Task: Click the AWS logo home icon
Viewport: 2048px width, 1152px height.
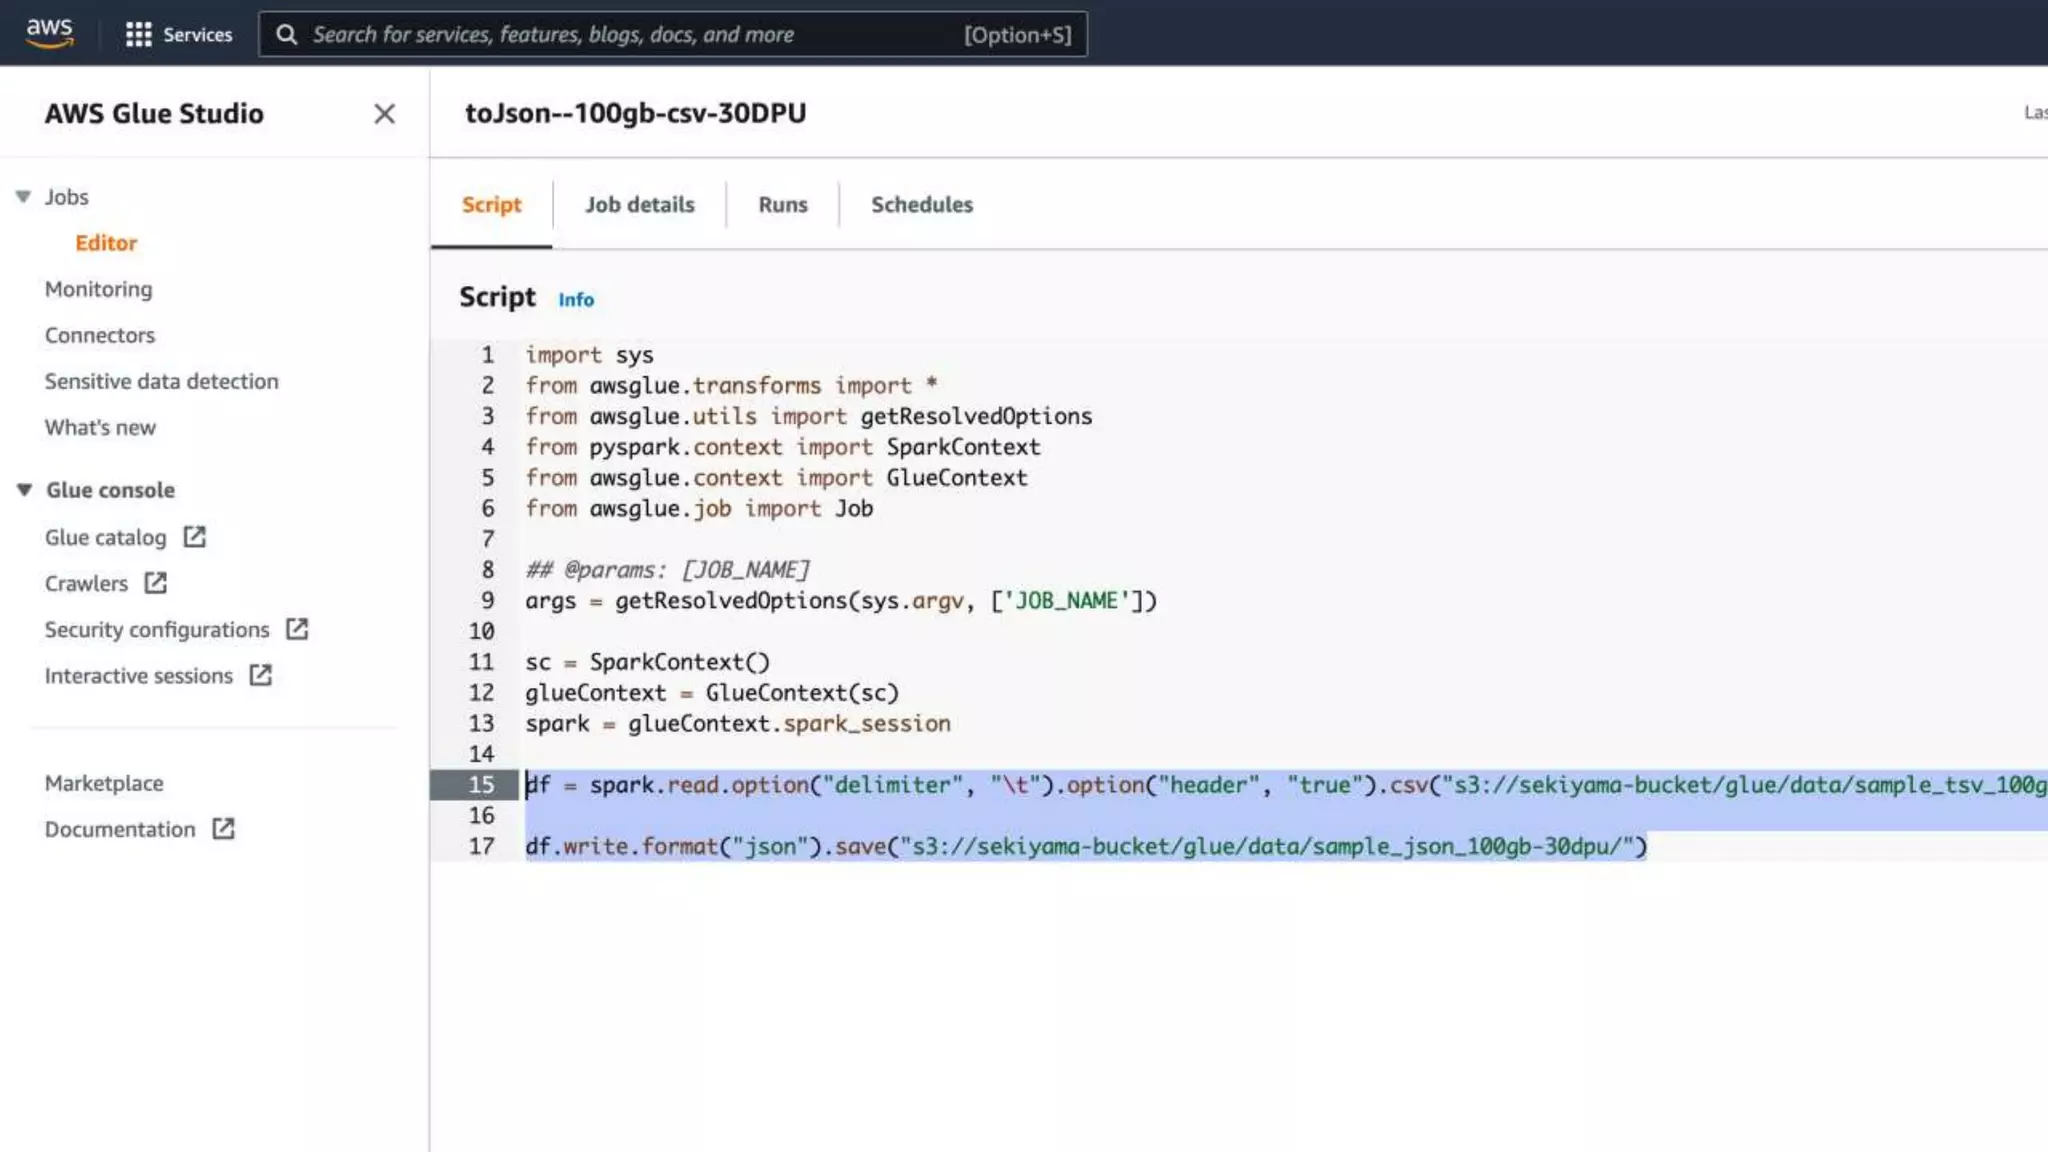Action: 50,32
